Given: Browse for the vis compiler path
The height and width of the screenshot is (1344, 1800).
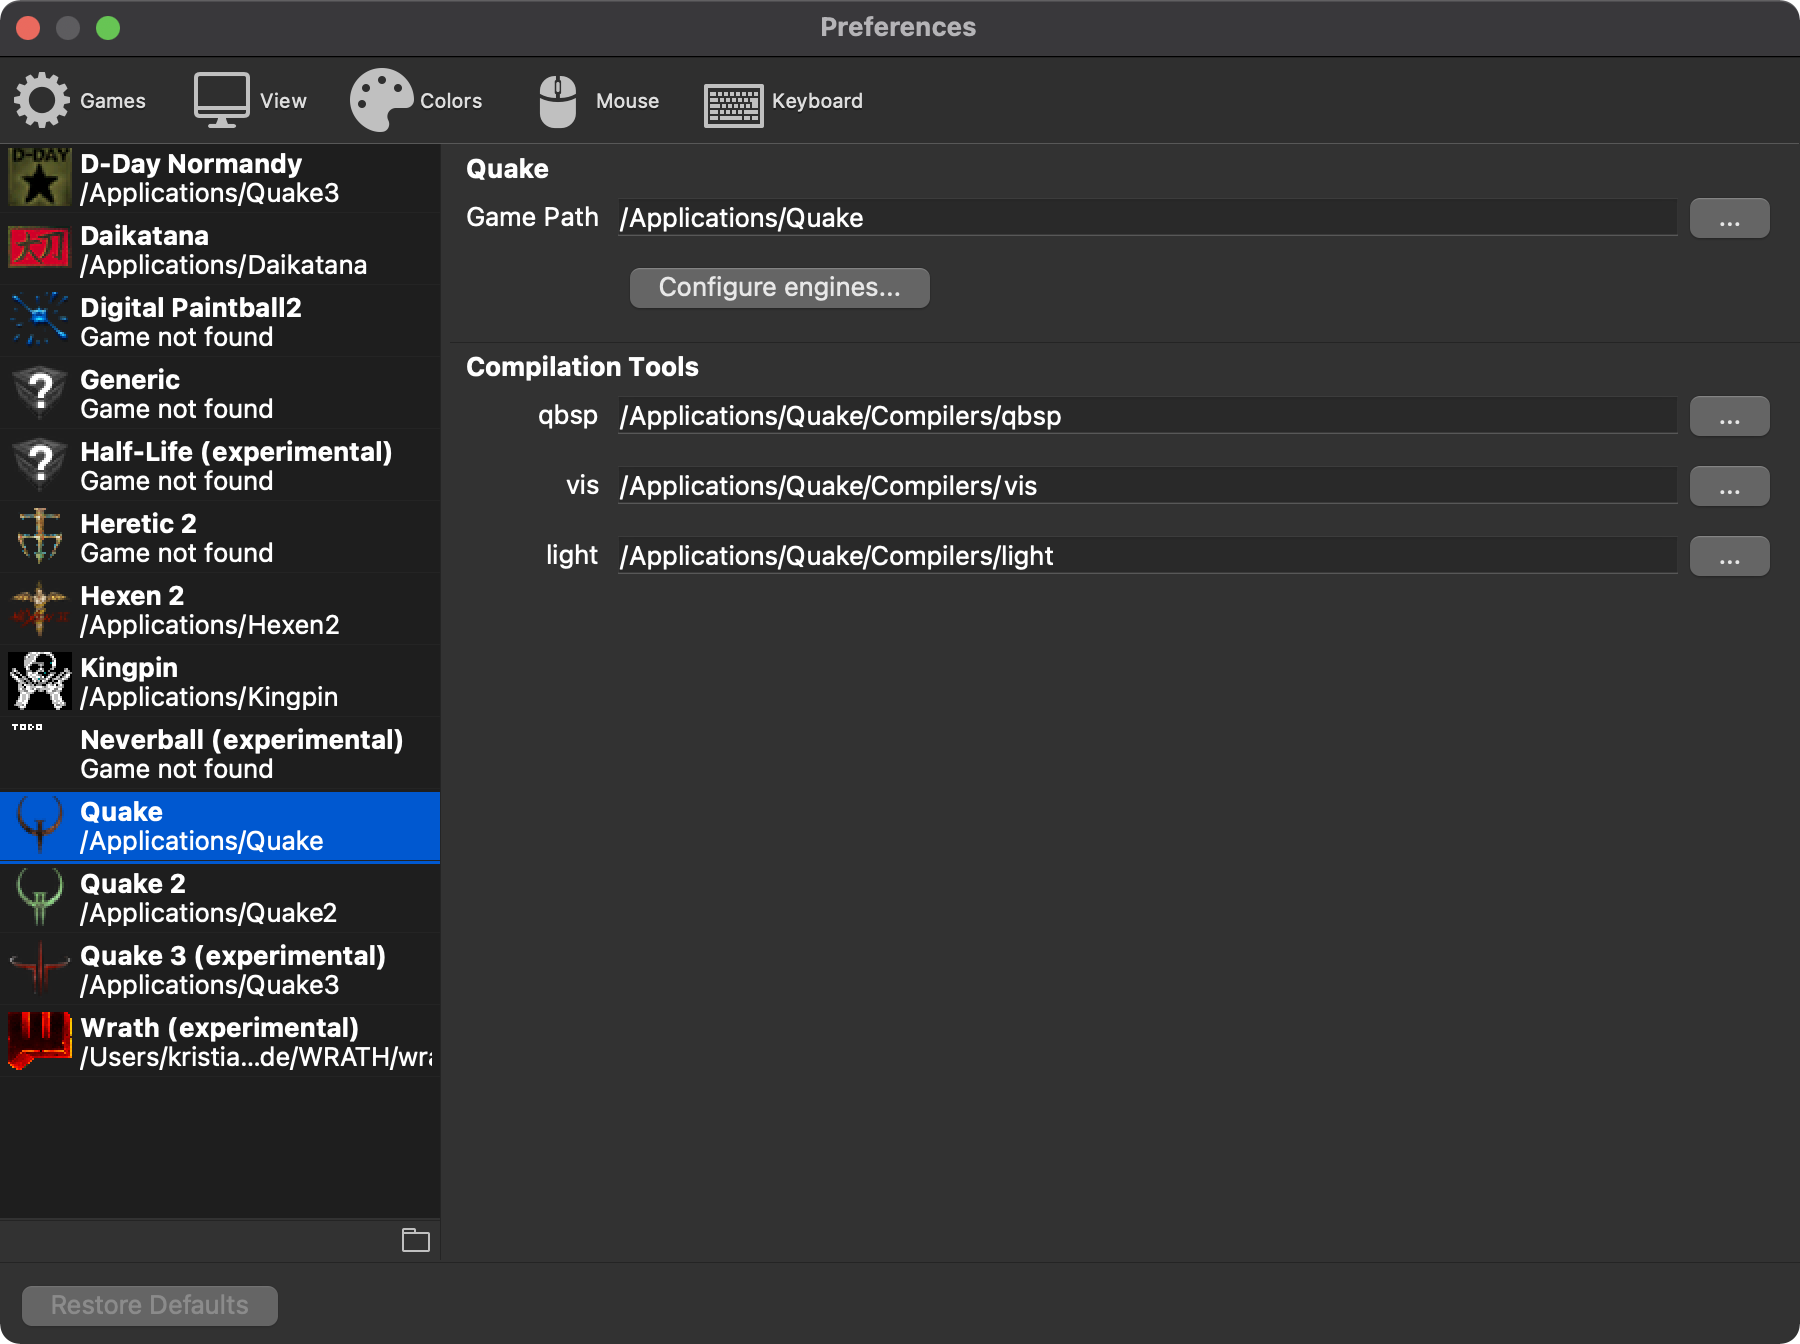Looking at the screenshot, I should coord(1728,486).
